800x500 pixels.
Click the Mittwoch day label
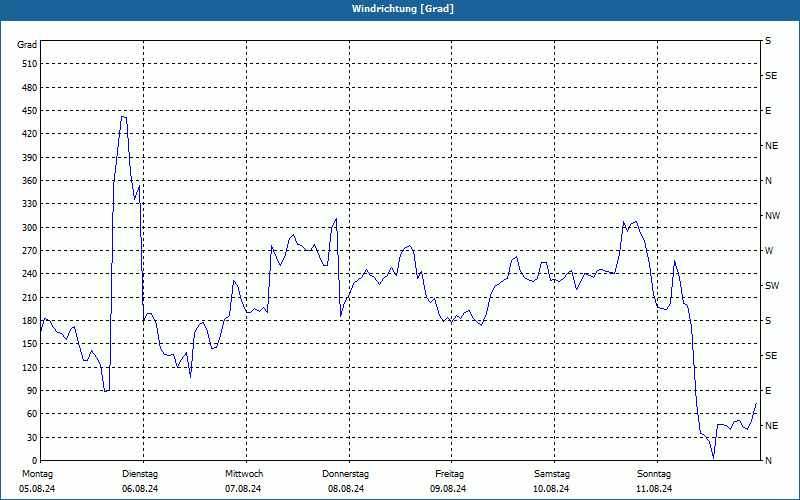coord(244,474)
